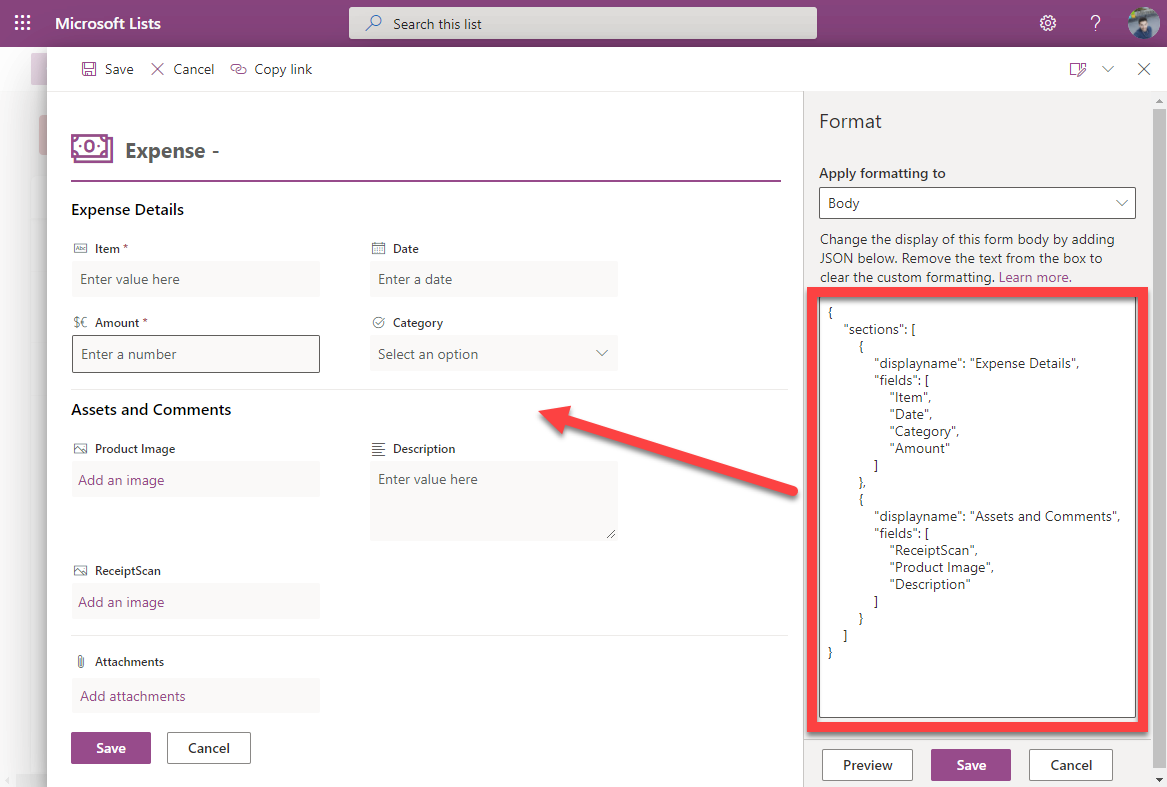The image size is (1167, 787).
Task: Click the Search this list box
Action: coord(582,23)
